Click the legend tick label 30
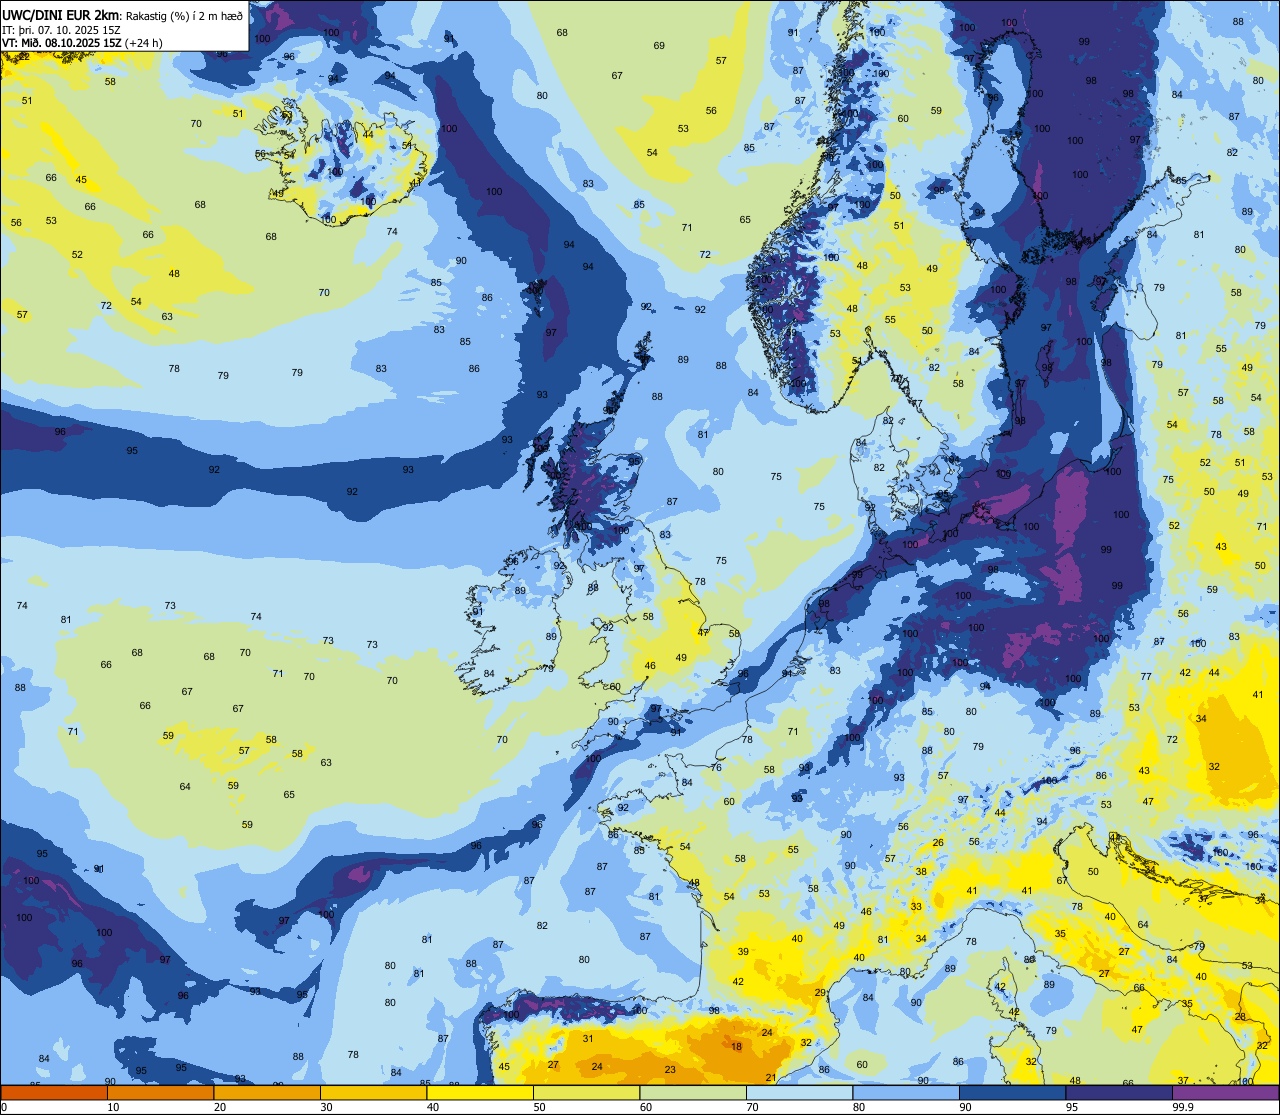The image size is (1280, 1115). tap(326, 1107)
